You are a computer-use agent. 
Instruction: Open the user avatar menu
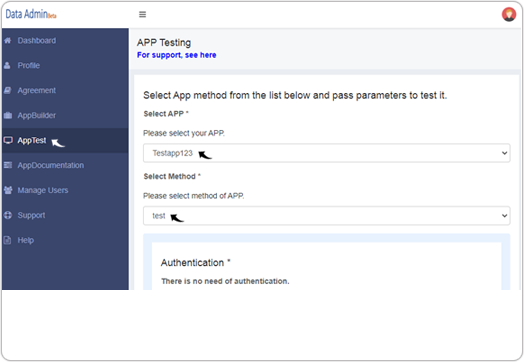click(x=509, y=14)
